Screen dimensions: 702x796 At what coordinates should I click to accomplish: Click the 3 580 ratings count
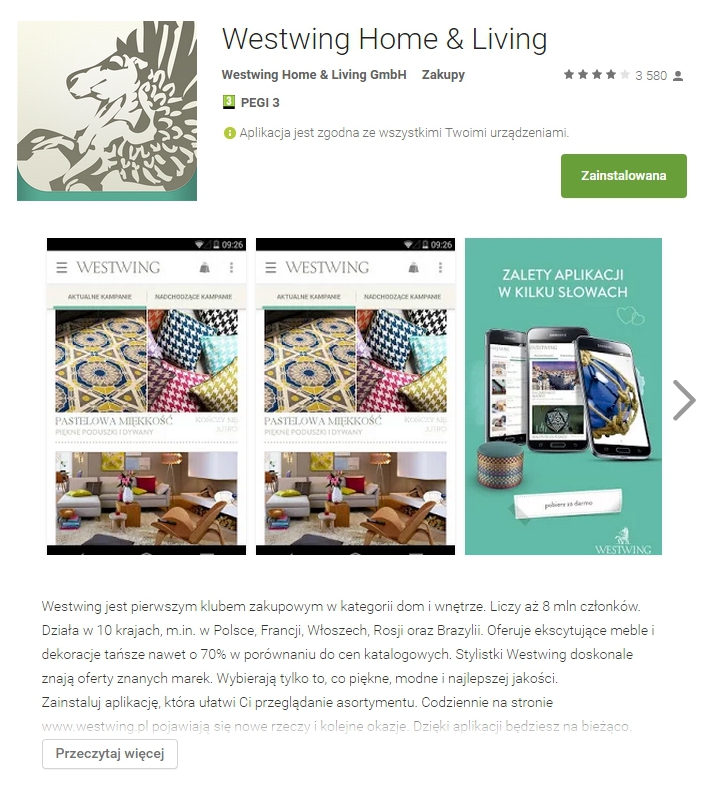click(x=651, y=76)
